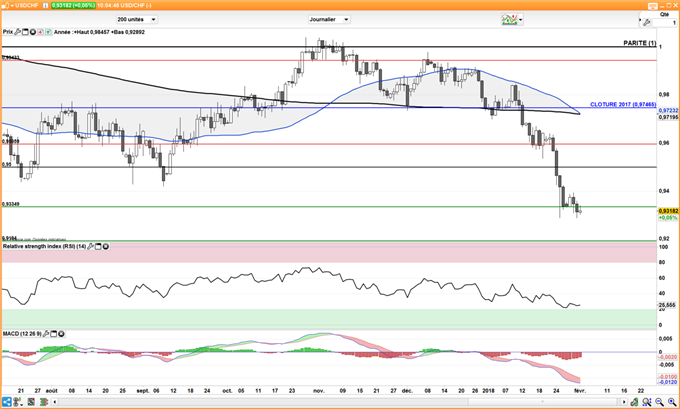Open the Journalier timeframe dropdown
The height and width of the screenshot is (409, 680).
coord(329,20)
